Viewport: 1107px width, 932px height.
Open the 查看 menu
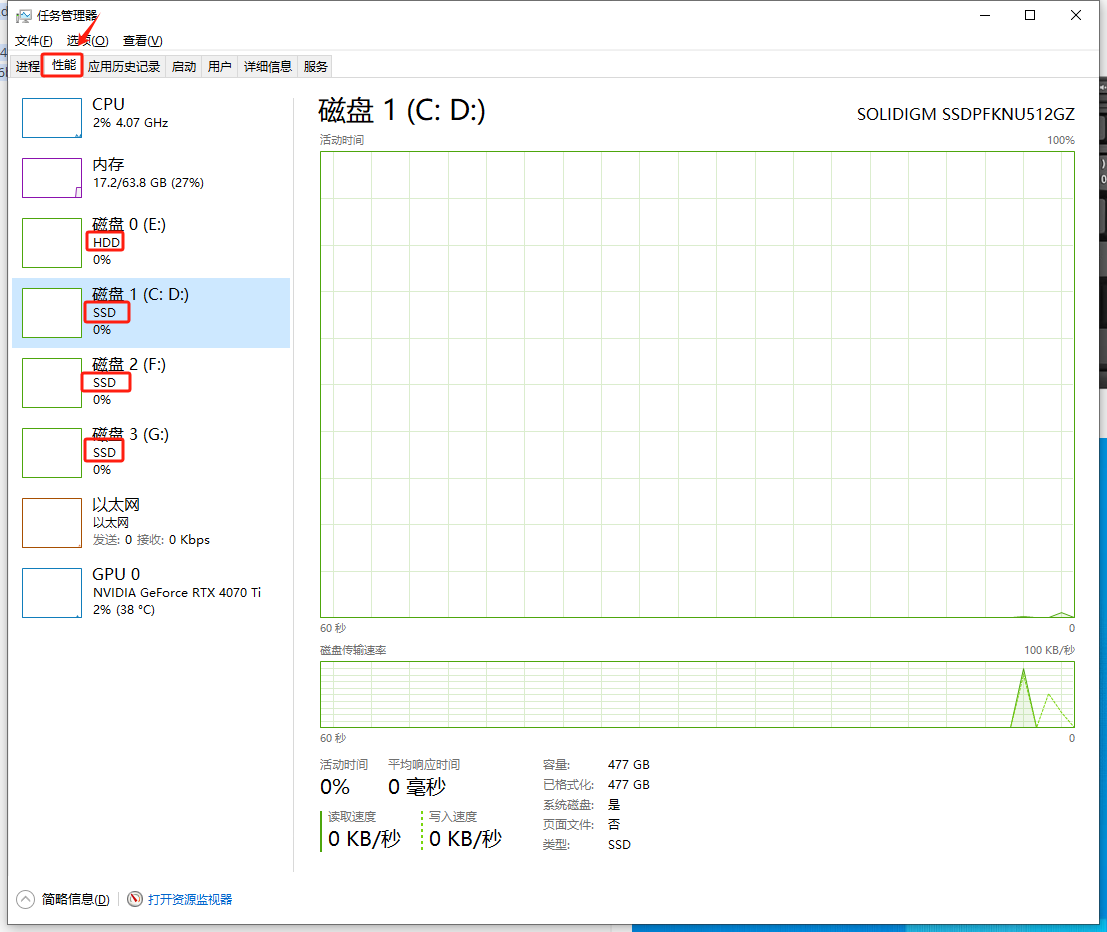point(142,40)
